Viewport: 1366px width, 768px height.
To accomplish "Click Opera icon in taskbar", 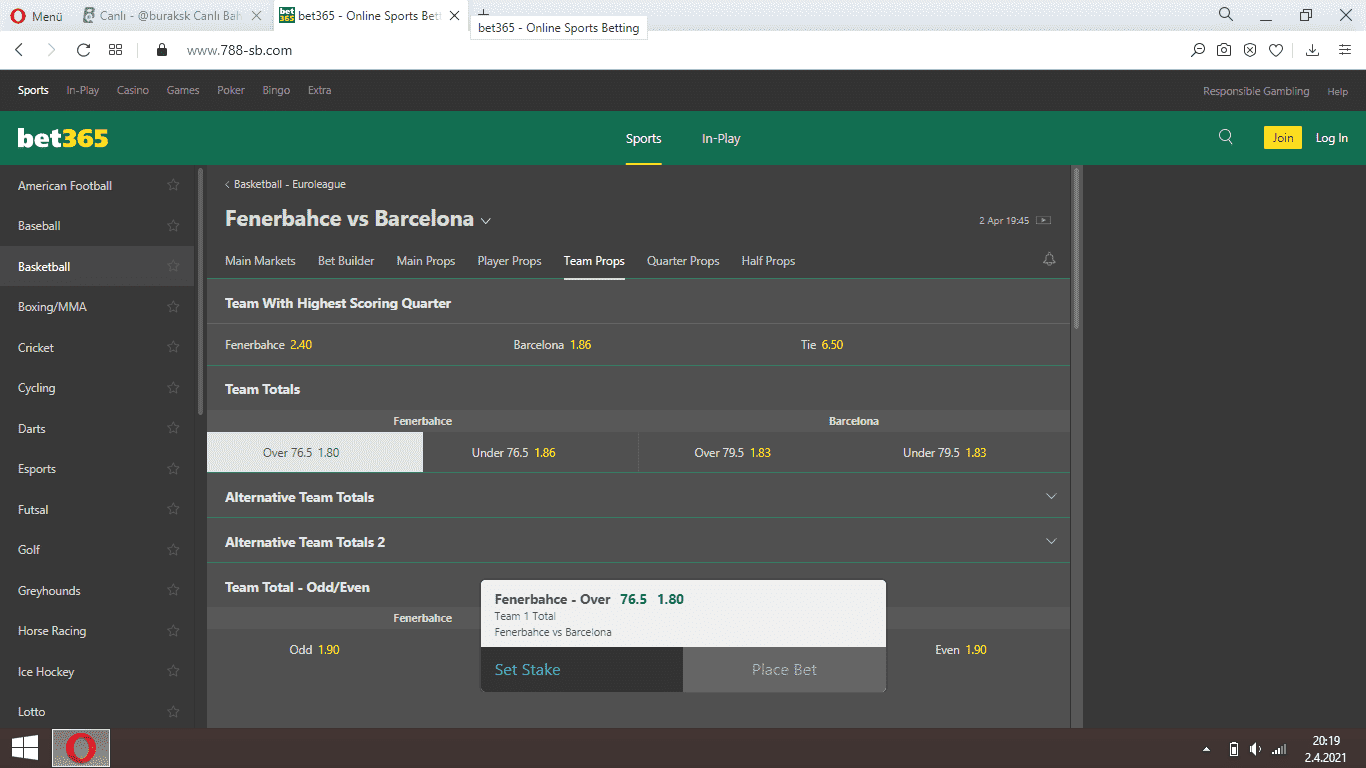I will click(81, 748).
